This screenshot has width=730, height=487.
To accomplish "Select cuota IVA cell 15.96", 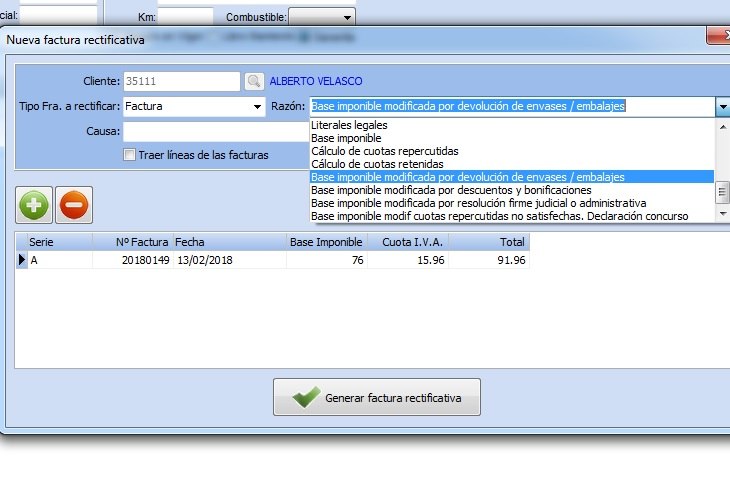I will 408,260.
